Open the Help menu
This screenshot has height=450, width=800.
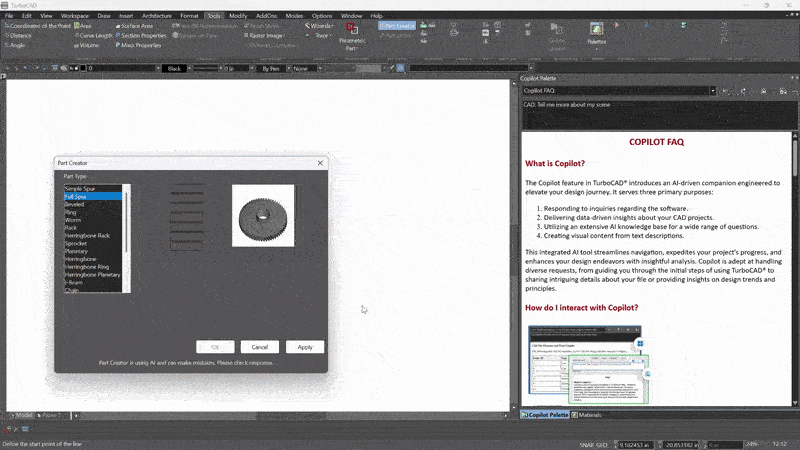(x=376, y=16)
